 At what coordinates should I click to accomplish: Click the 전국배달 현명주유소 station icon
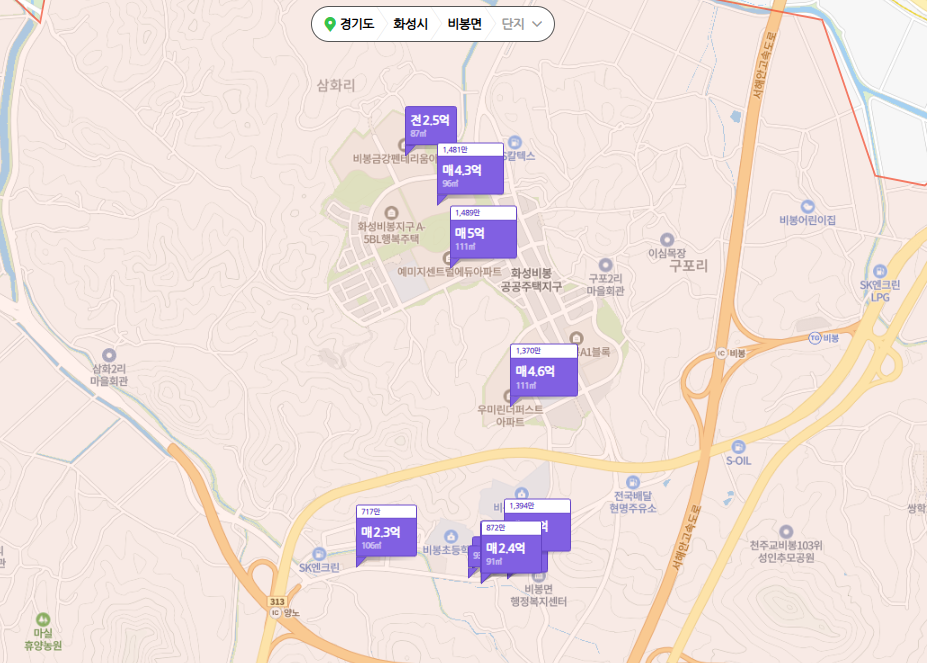coord(633,482)
